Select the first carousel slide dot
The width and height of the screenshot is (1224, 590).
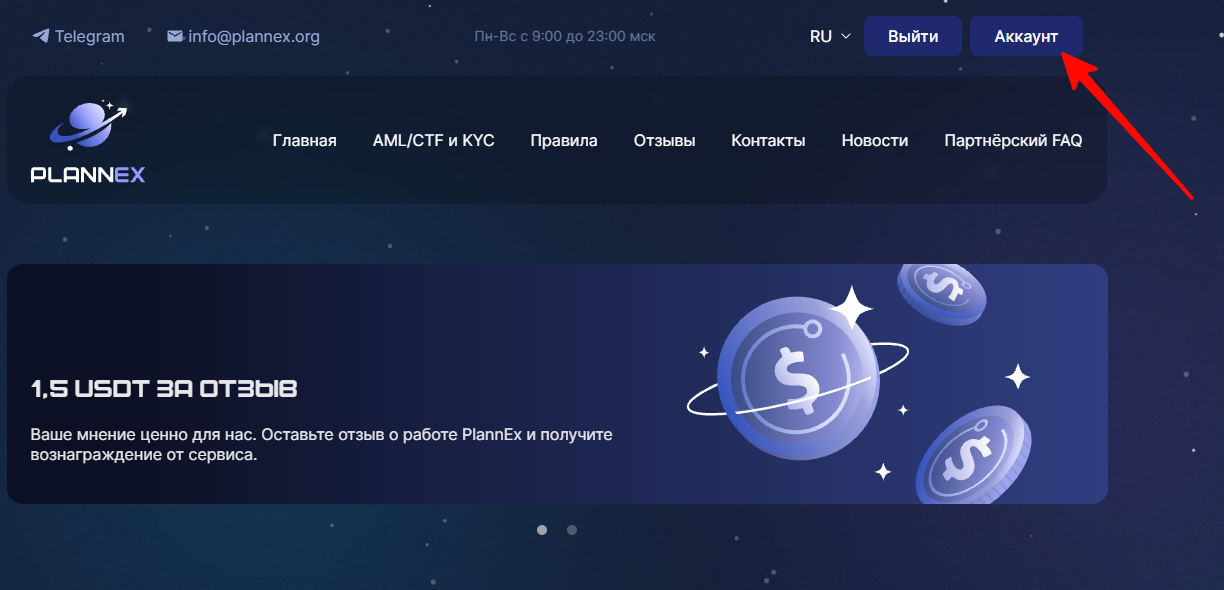tap(542, 530)
